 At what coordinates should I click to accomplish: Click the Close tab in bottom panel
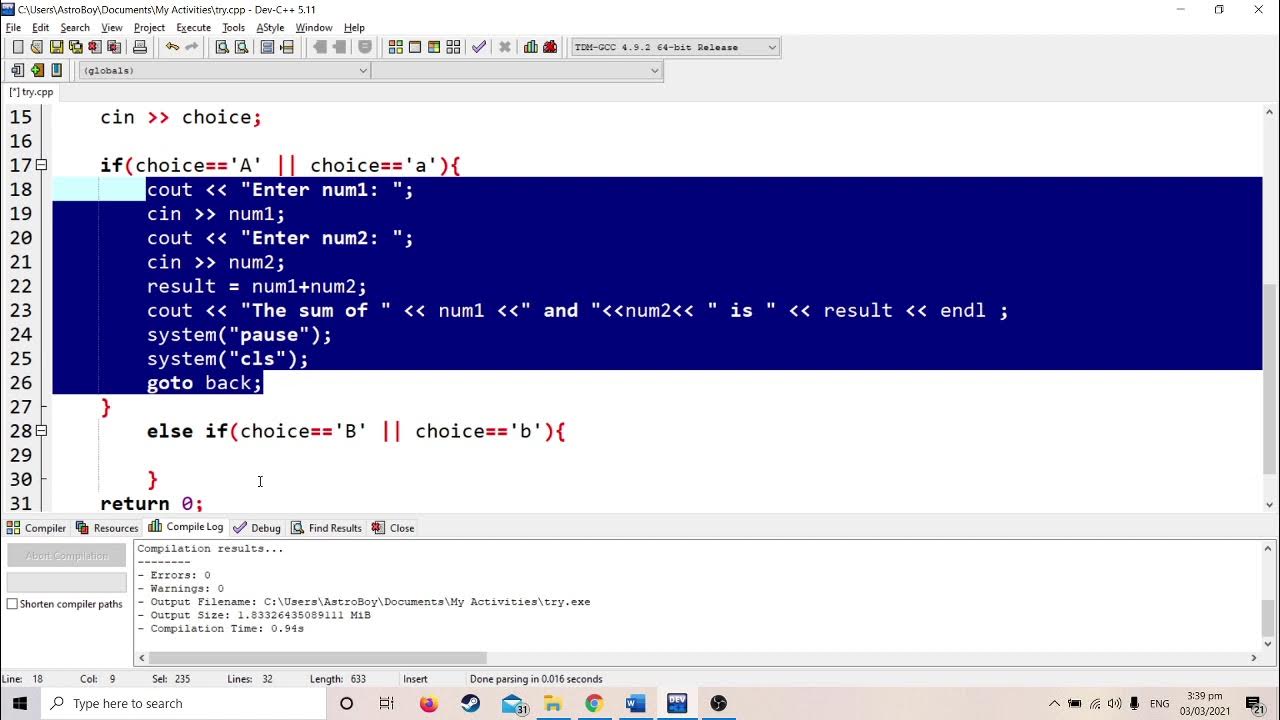[x=393, y=528]
